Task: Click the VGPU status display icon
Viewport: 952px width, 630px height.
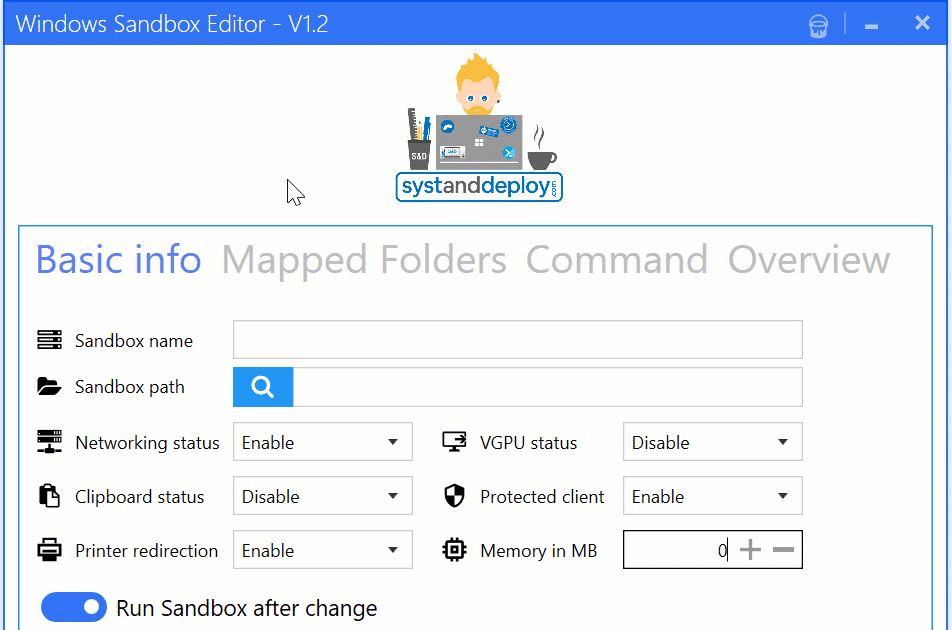Action: point(455,442)
